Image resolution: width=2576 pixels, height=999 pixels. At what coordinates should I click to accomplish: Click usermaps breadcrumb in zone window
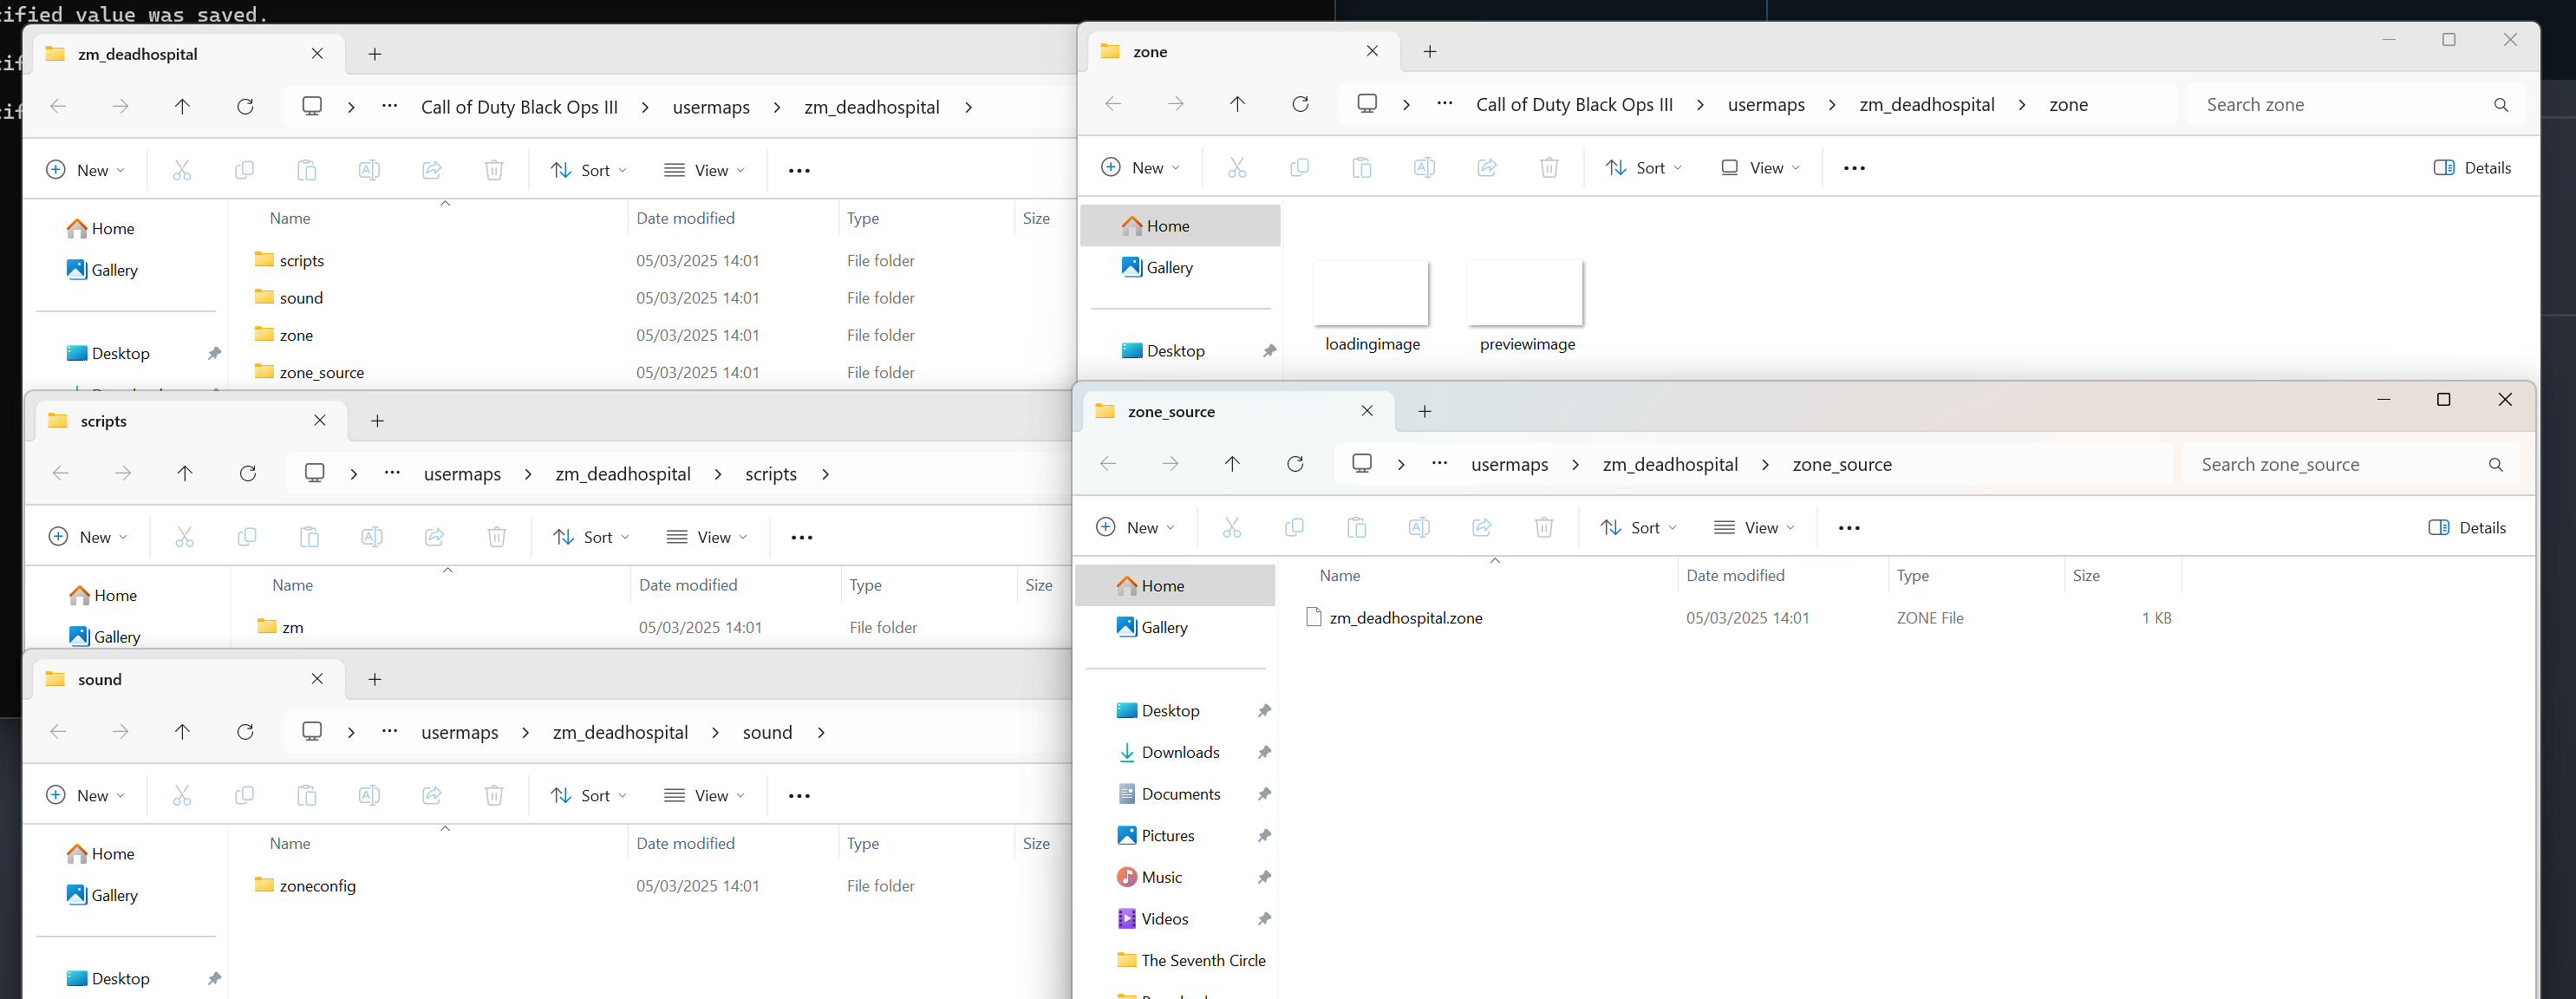[x=1766, y=105]
